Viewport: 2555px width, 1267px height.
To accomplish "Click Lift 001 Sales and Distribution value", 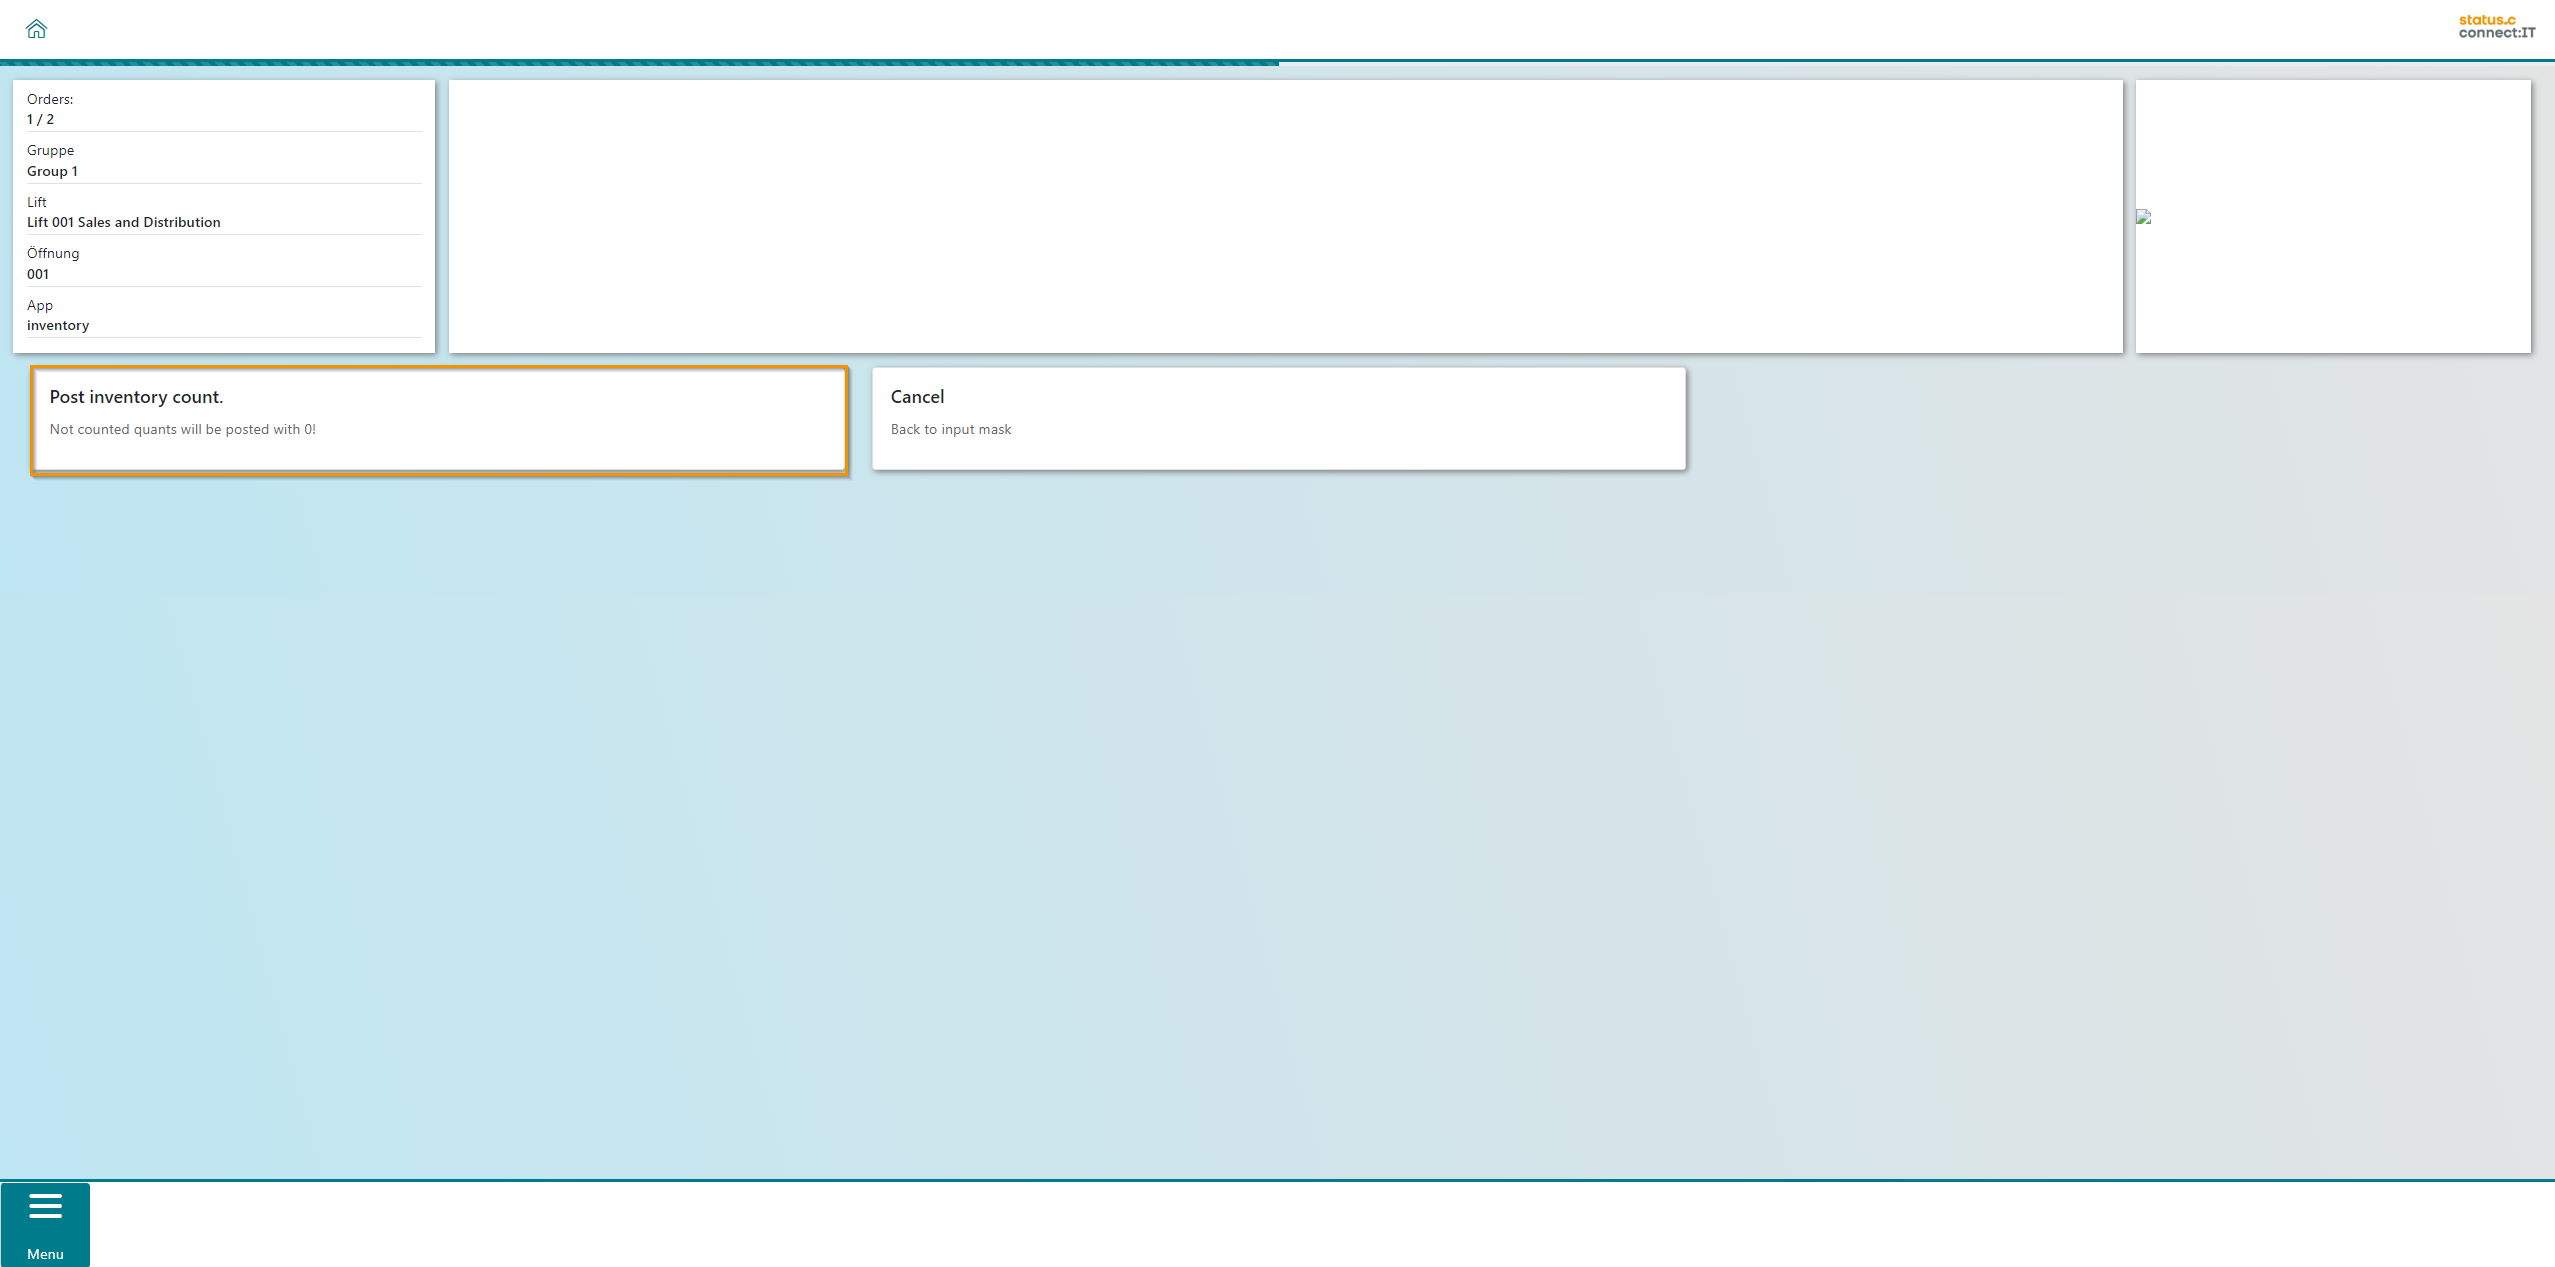I will [123, 222].
